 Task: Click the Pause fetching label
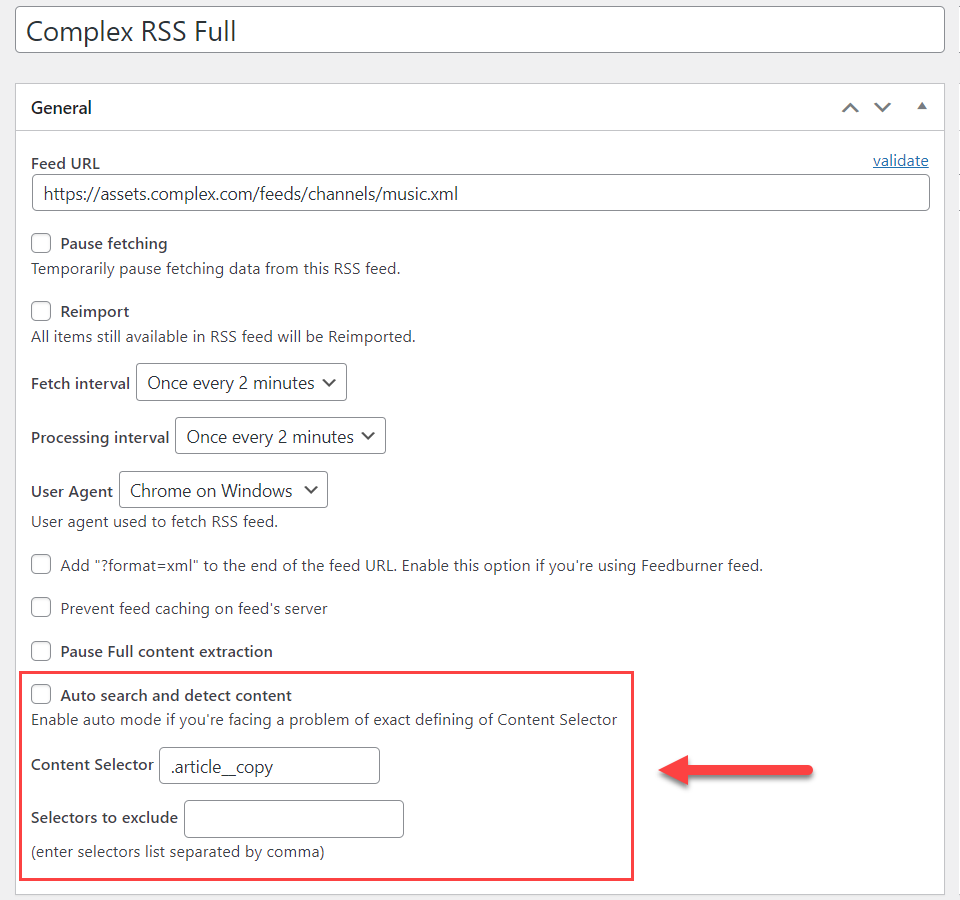click(114, 244)
